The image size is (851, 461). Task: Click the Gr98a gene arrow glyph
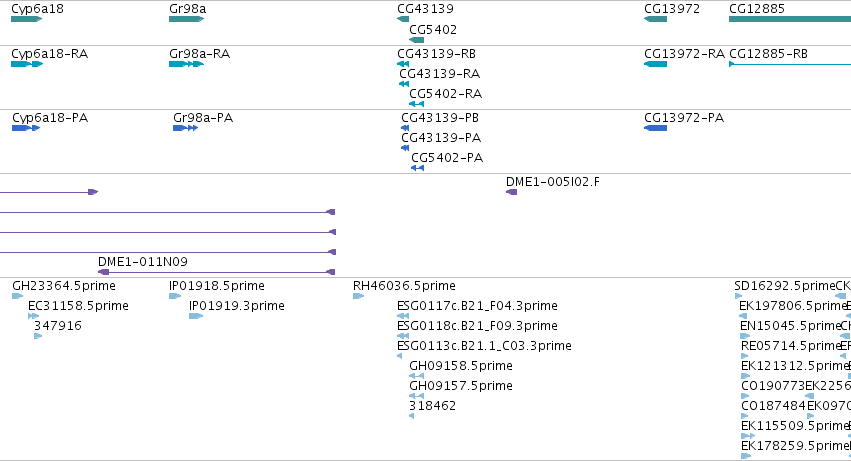(186, 19)
